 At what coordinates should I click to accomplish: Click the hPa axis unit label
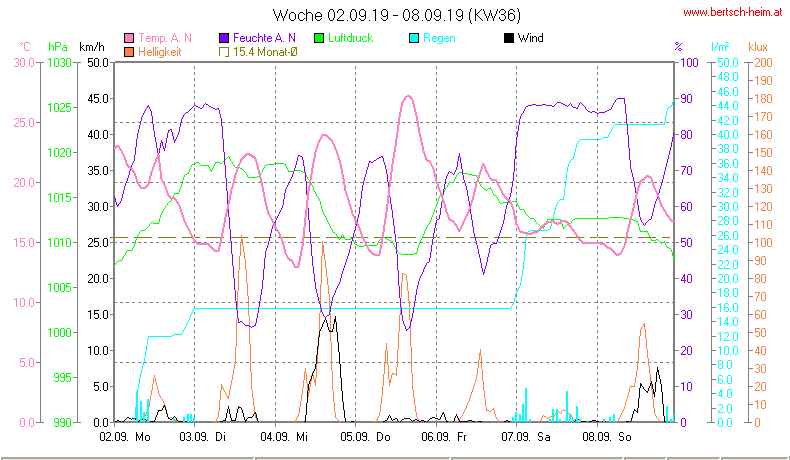point(57,47)
